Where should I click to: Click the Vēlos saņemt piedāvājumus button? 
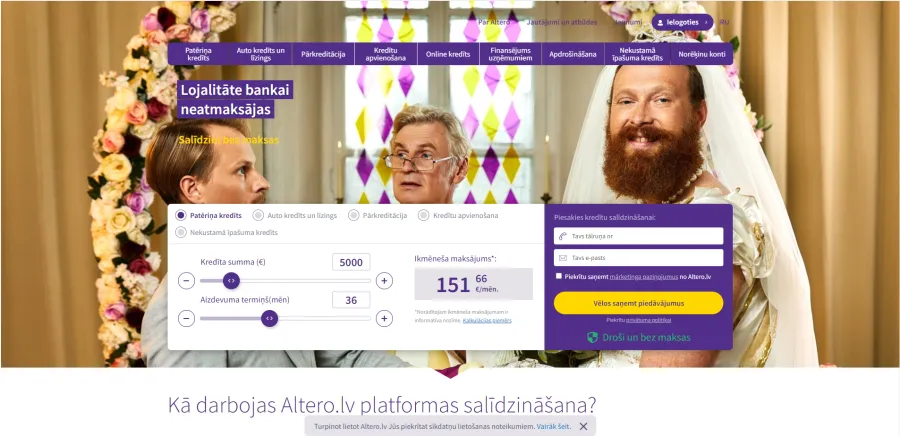(x=638, y=303)
